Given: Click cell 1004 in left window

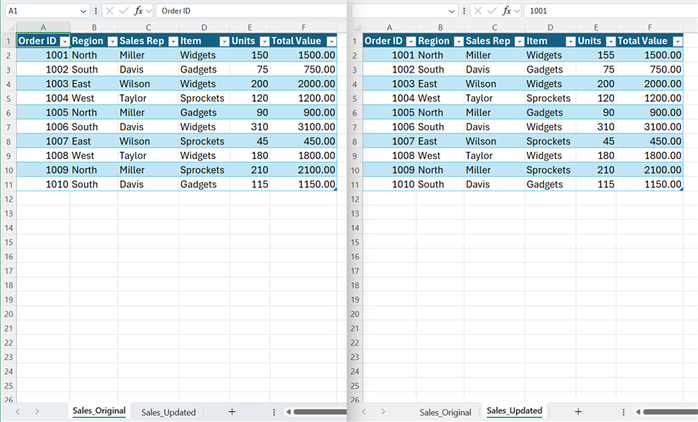Looking at the screenshot, I should [43, 98].
